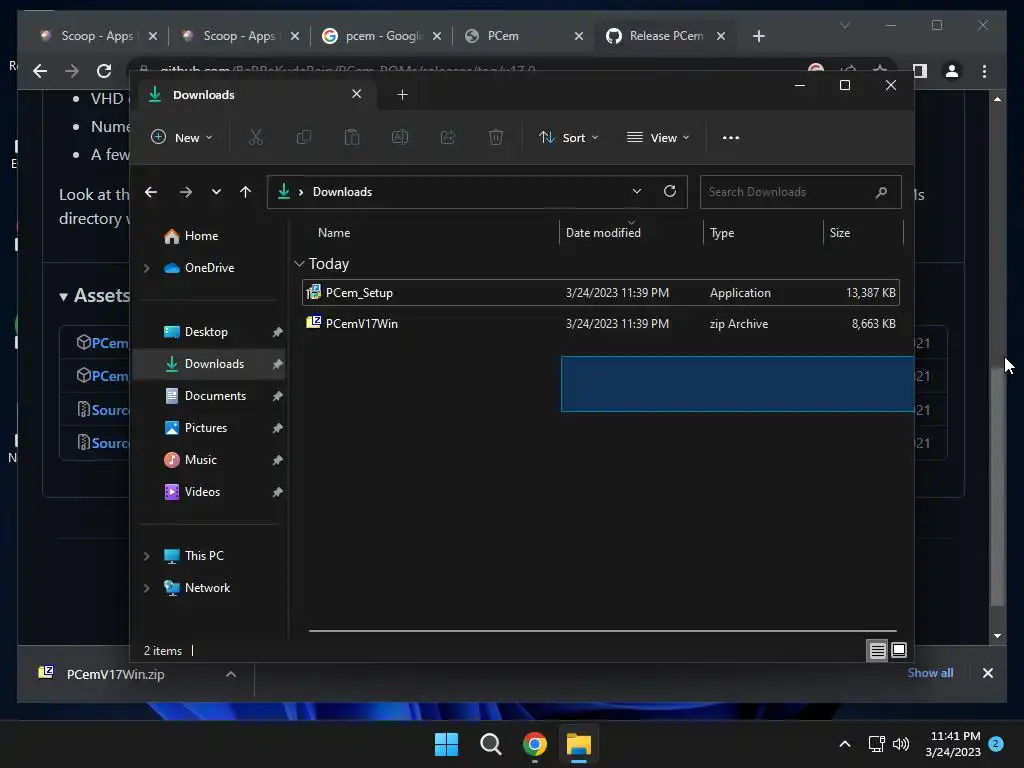Open Chrome profile avatar icon
This screenshot has width=1024, height=768.
tap(952, 71)
